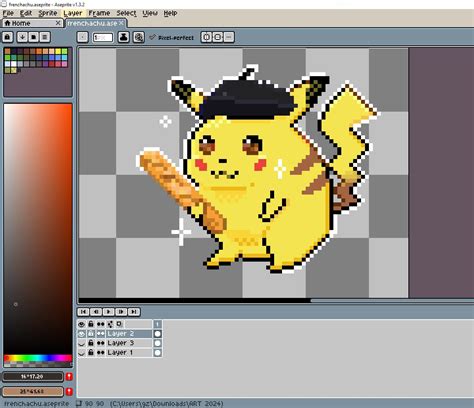Screen dimensions: 474x408
Task: Toggle onion skin header icon
Action: [110, 324]
